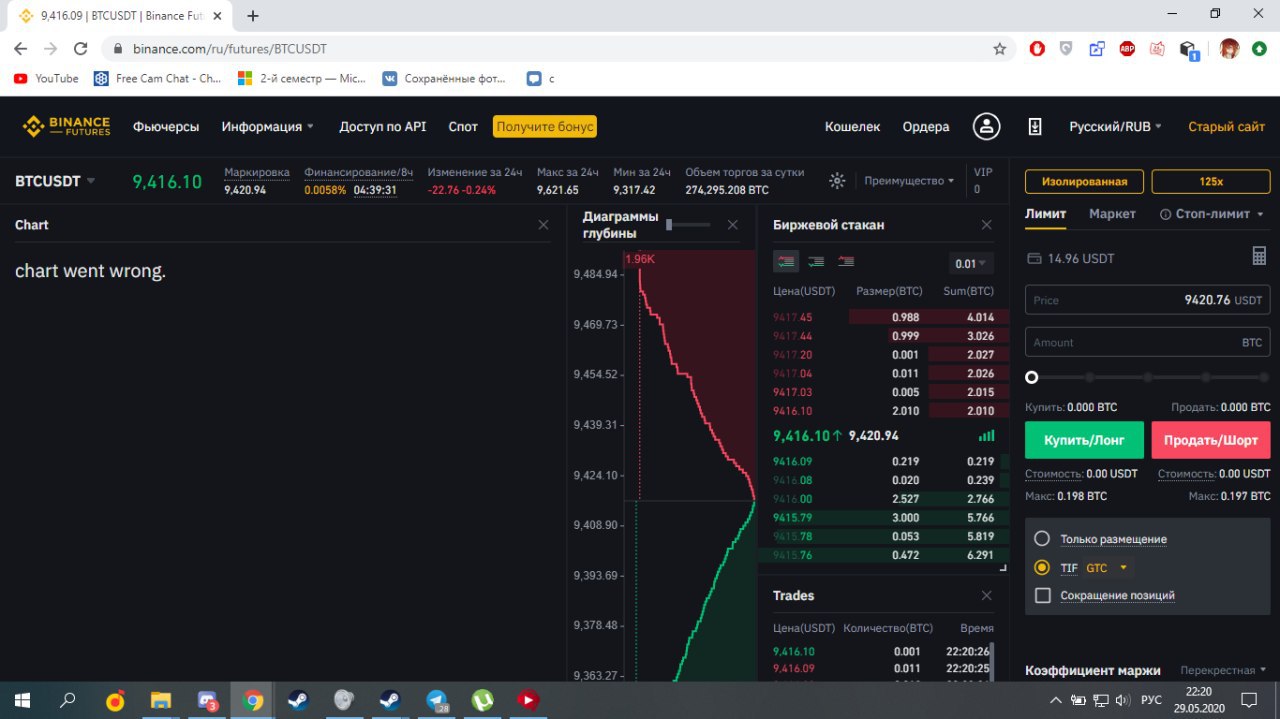
Task: Switch to the Маркет order tab
Action: coord(1112,214)
